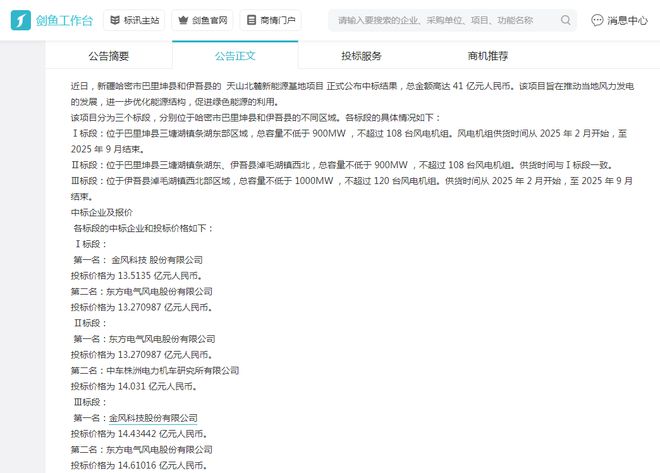This screenshot has width=660, height=473.
Task: Click the book icon beside 标讯主站
Action: [115, 20]
